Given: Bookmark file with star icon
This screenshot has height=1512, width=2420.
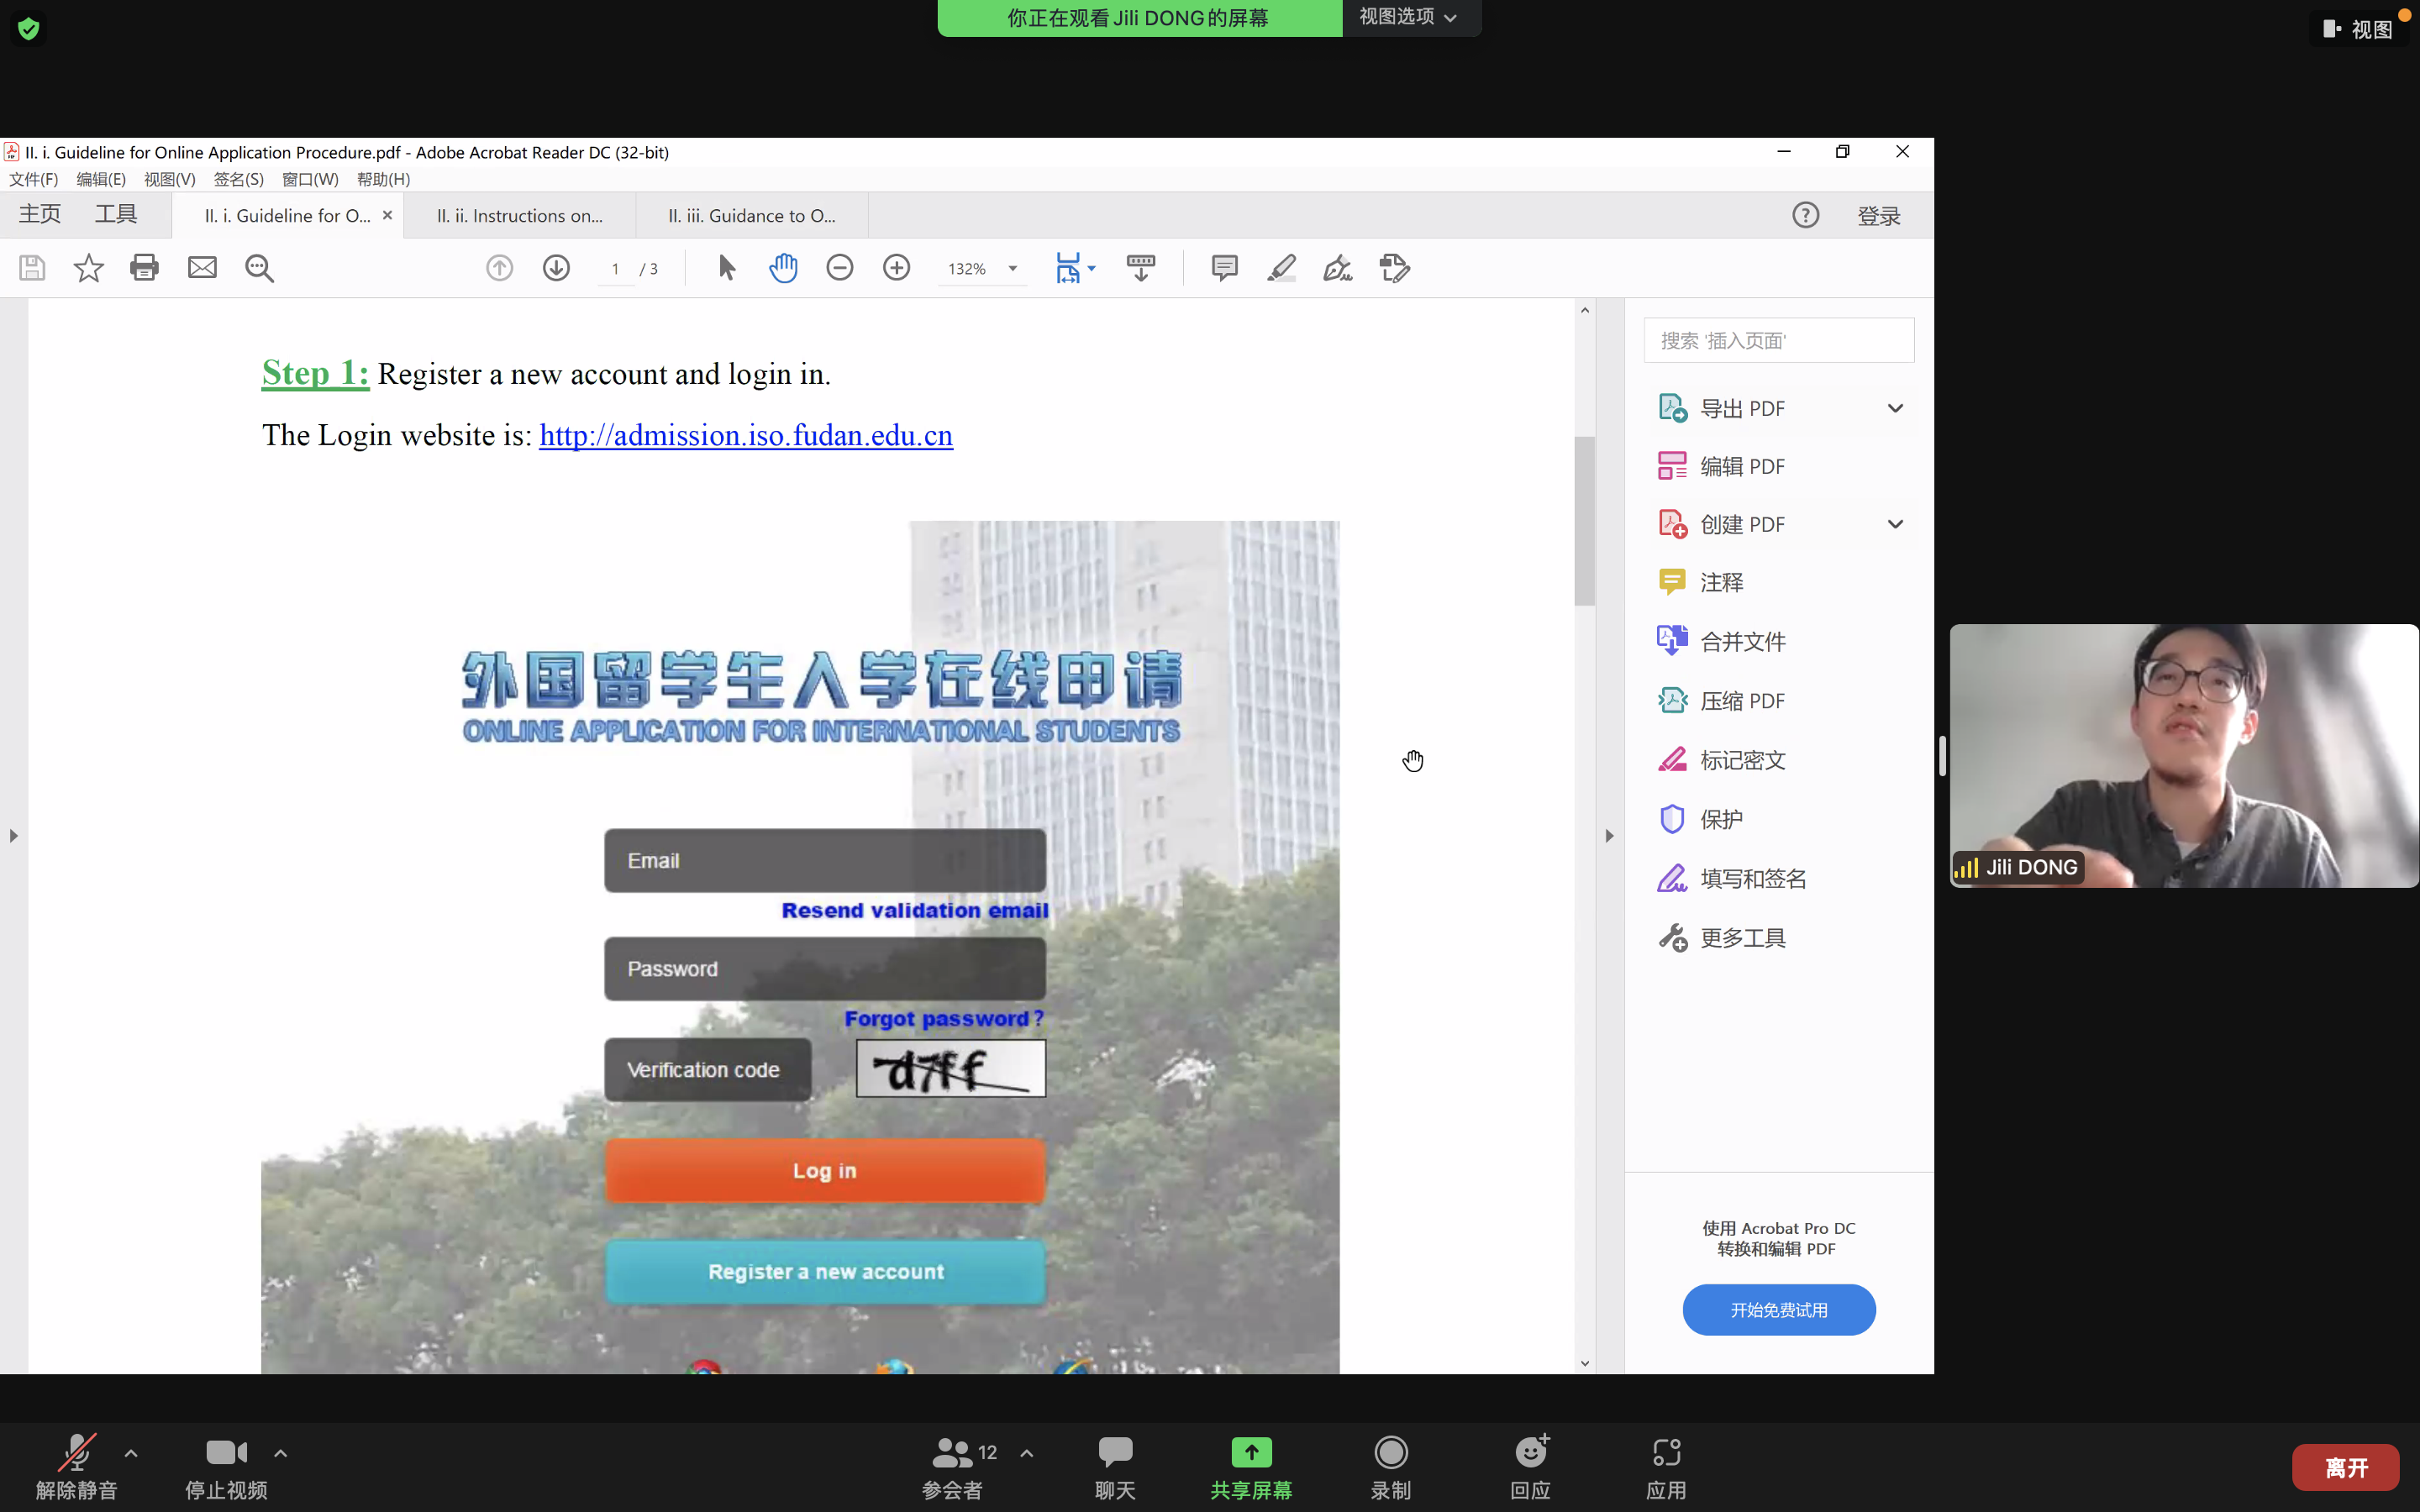Looking at the screenshot, I should pos(88,268).
